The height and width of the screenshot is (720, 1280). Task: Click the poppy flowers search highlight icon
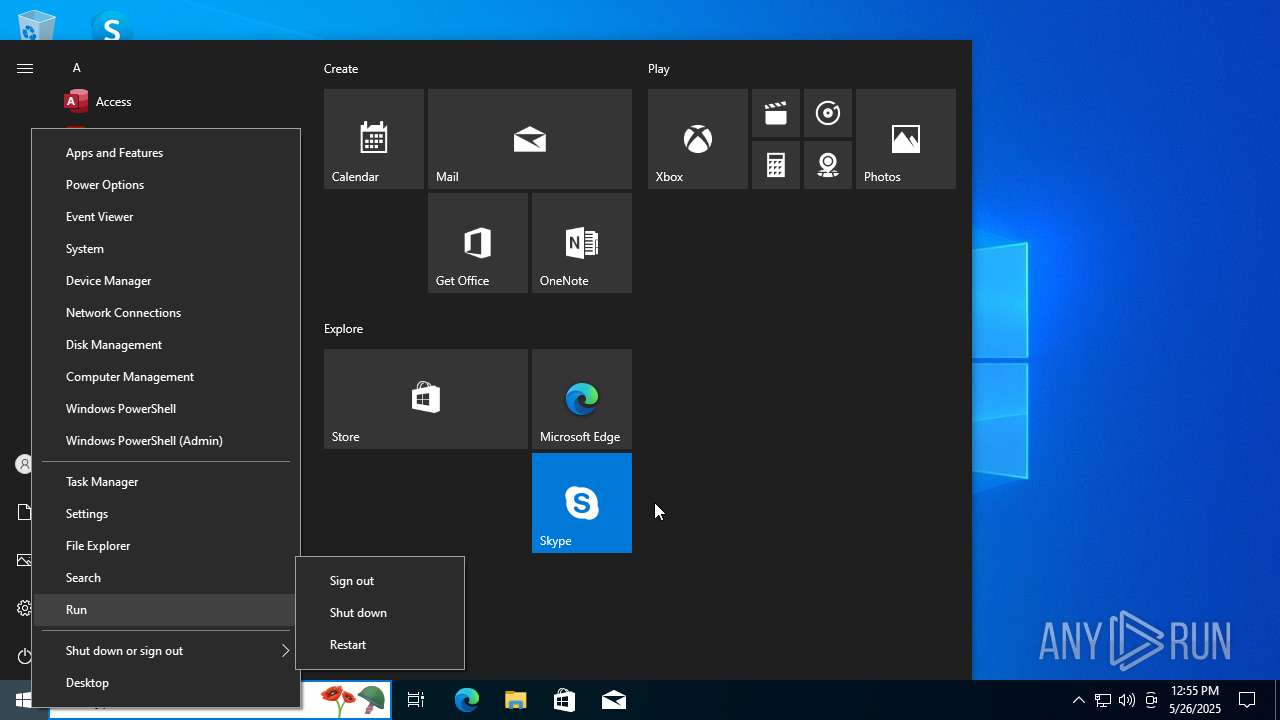345,700
